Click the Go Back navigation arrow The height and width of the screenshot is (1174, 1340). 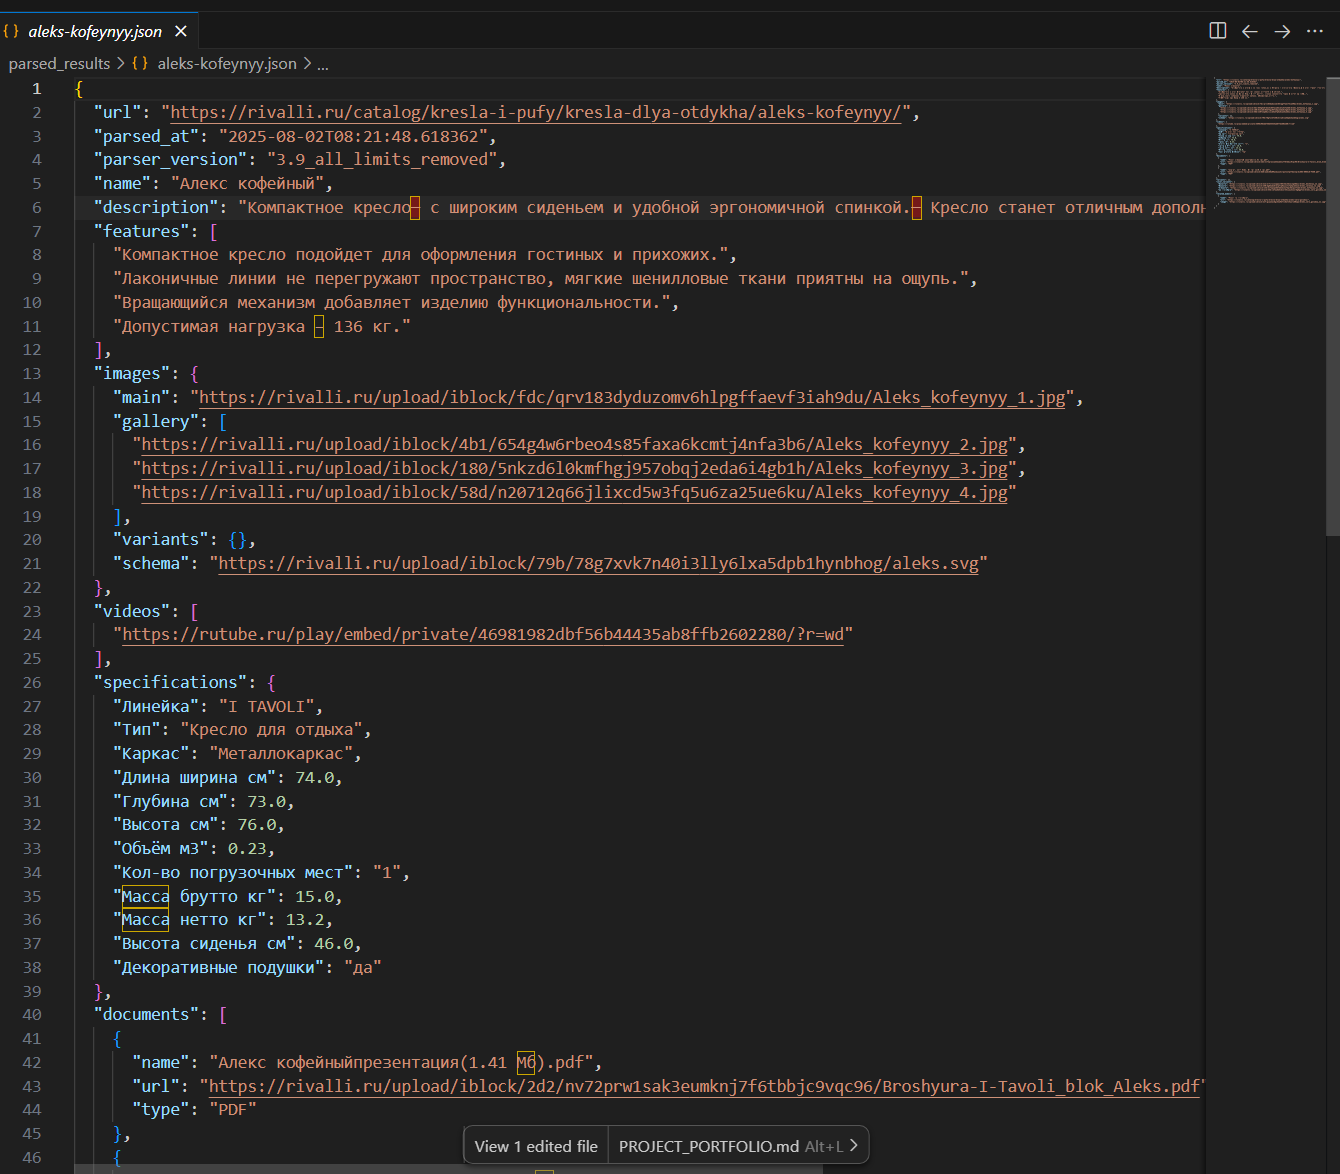(1249, 31)
